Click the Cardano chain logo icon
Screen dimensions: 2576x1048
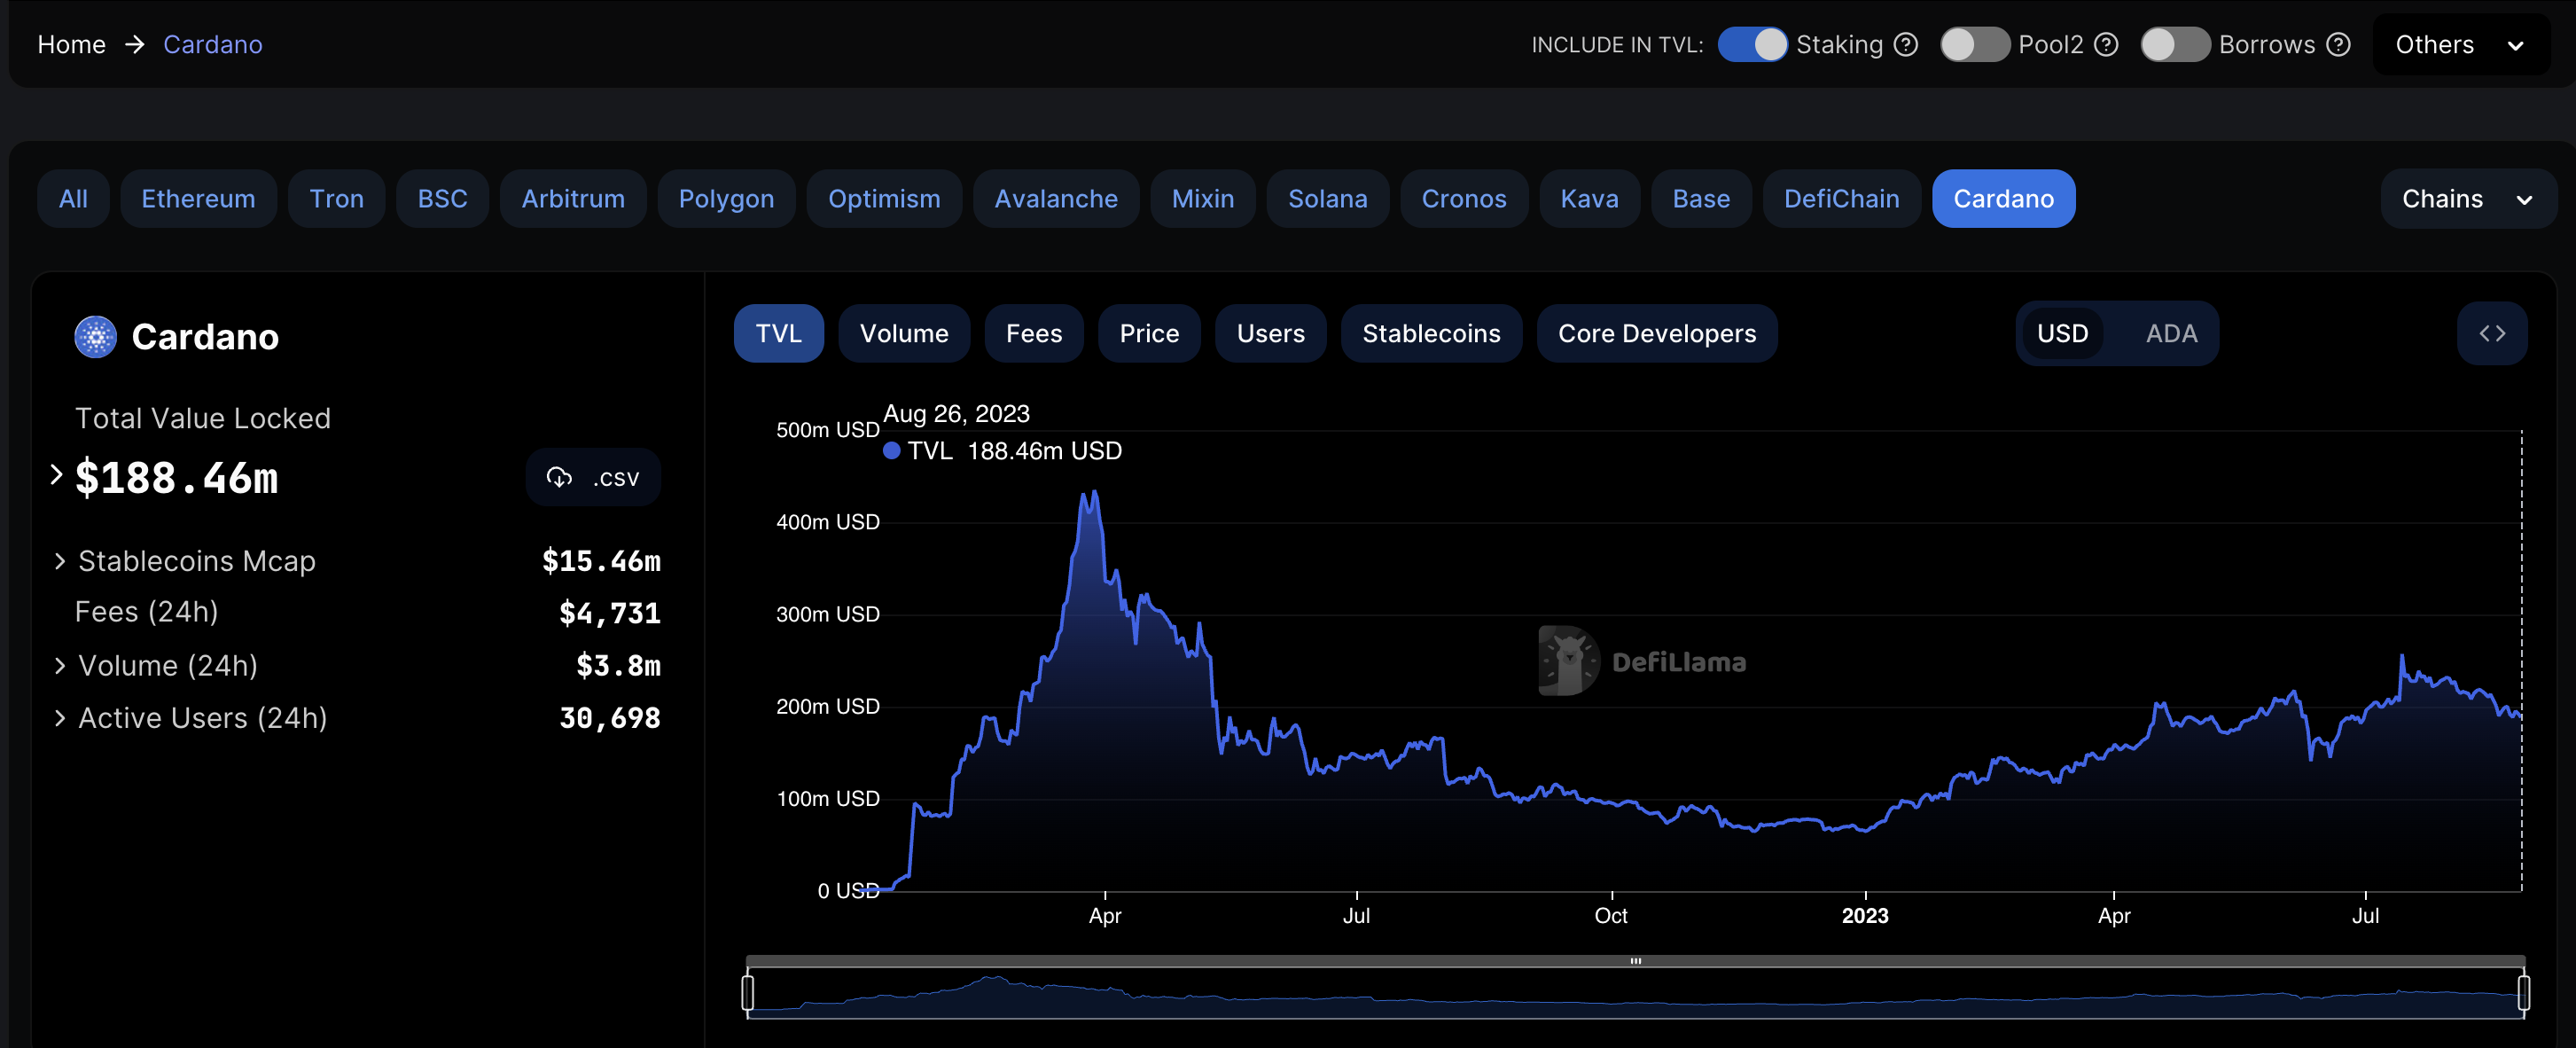point(96,336)
